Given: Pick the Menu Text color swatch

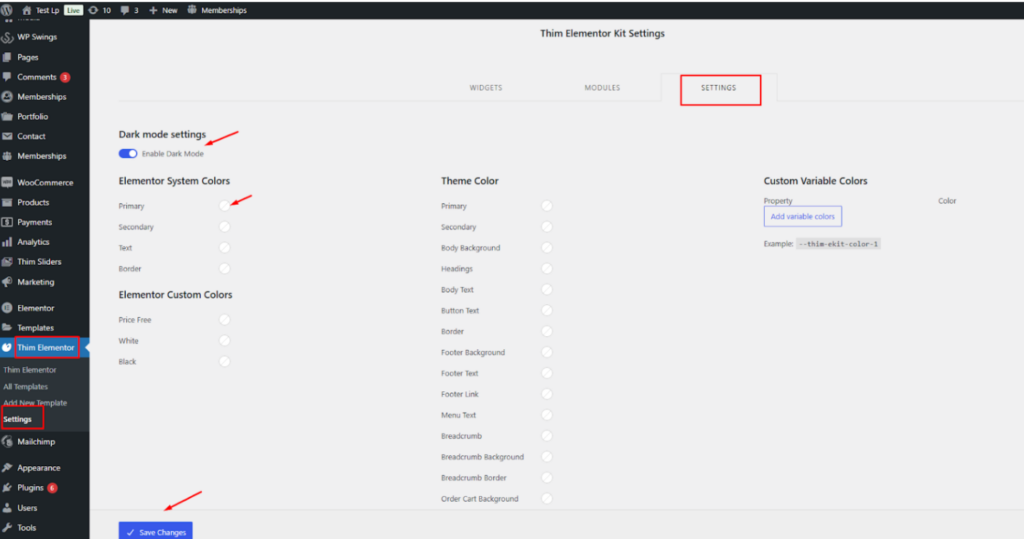Looking at the screenshot, I should click(547, 415).
